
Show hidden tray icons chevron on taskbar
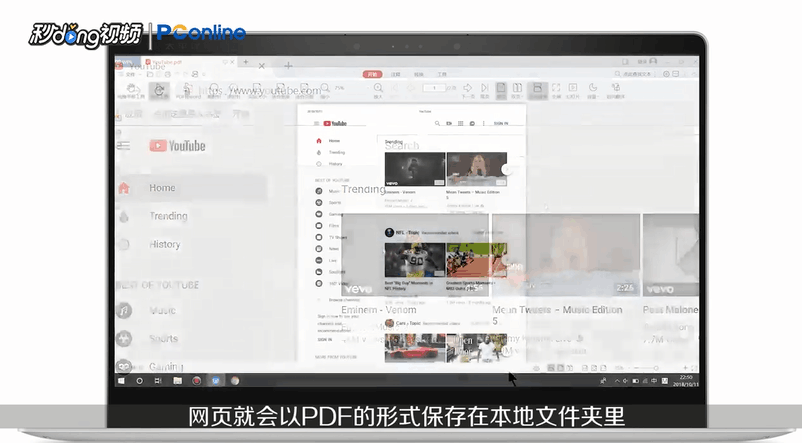[x=616, y=381]
